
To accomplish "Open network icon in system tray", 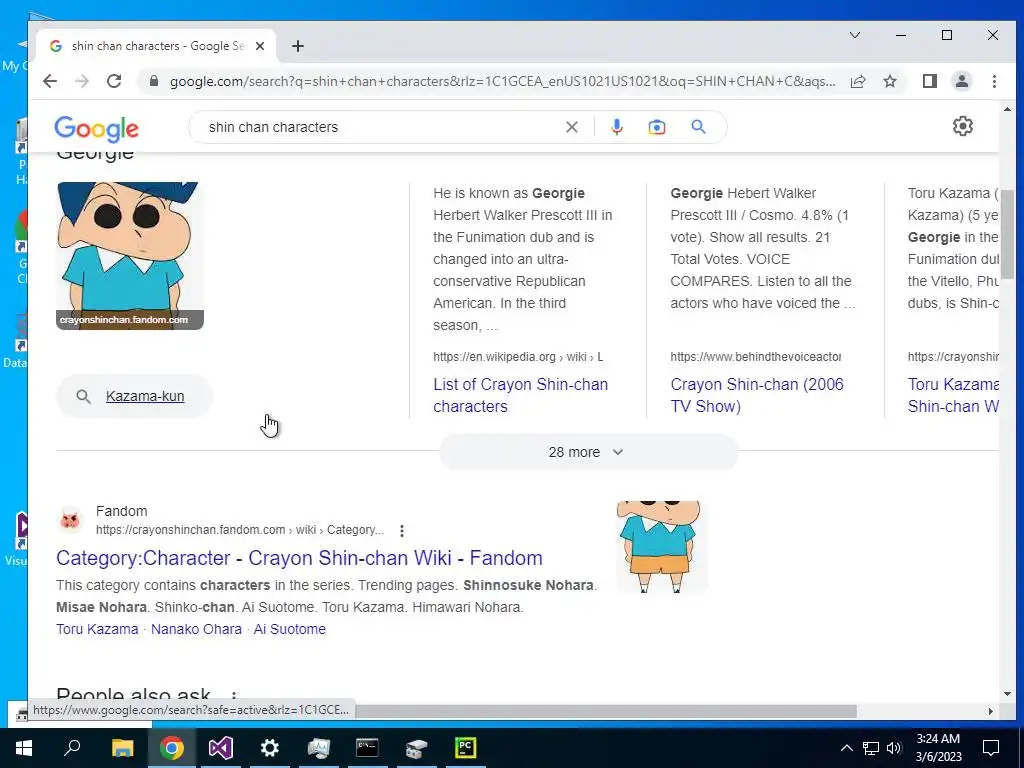I will tap(871, 748).
